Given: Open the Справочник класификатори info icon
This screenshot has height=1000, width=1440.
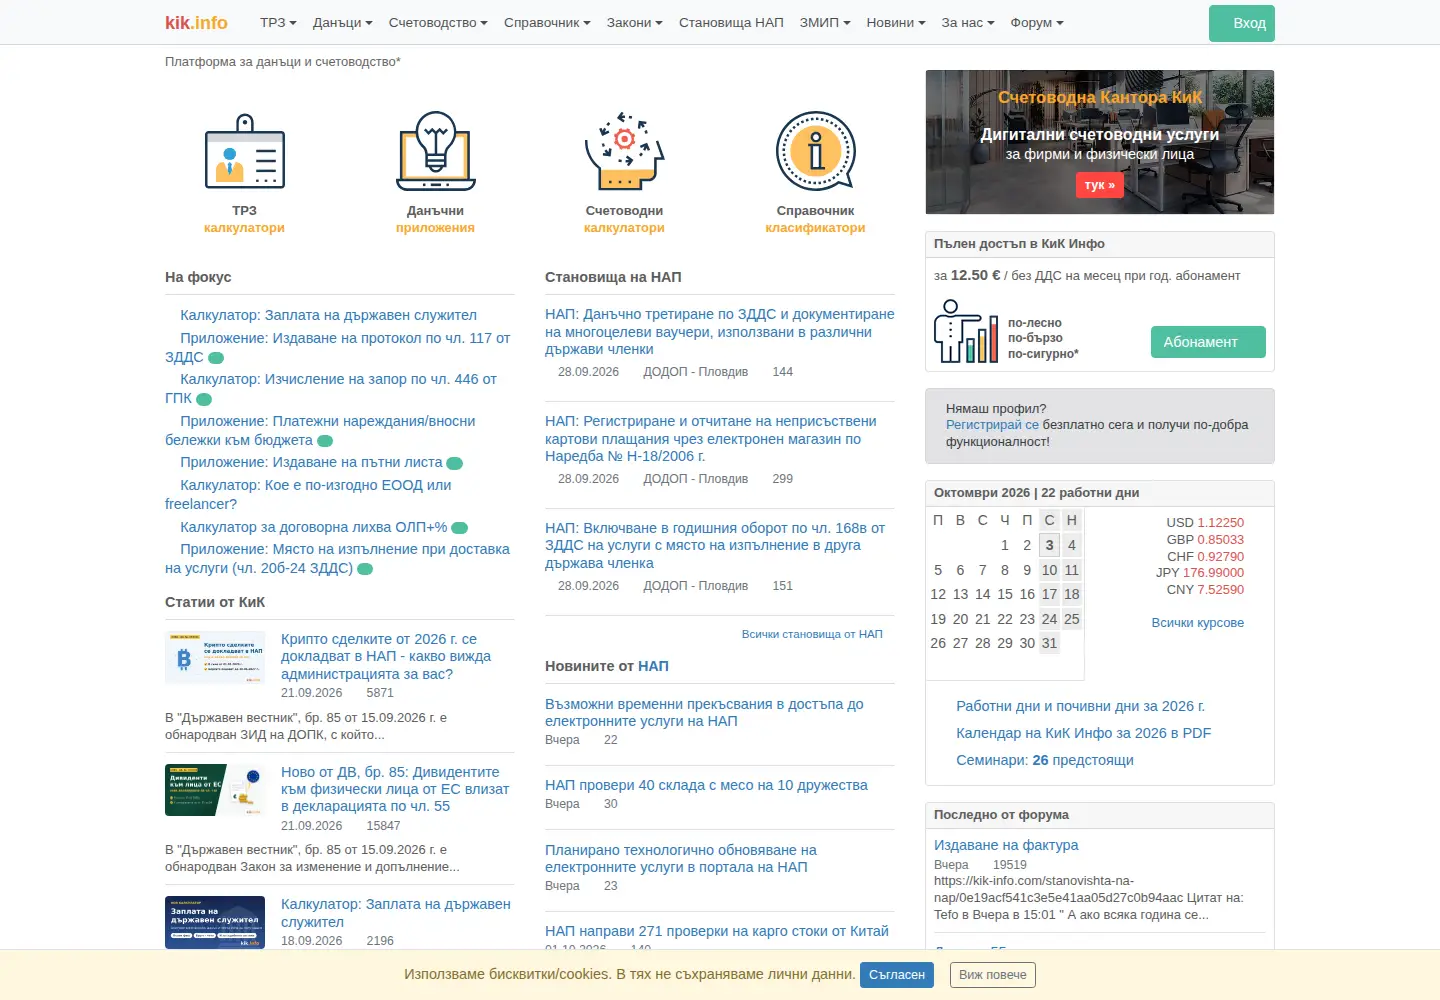Looking at the screenshot, I should point(816,151).
